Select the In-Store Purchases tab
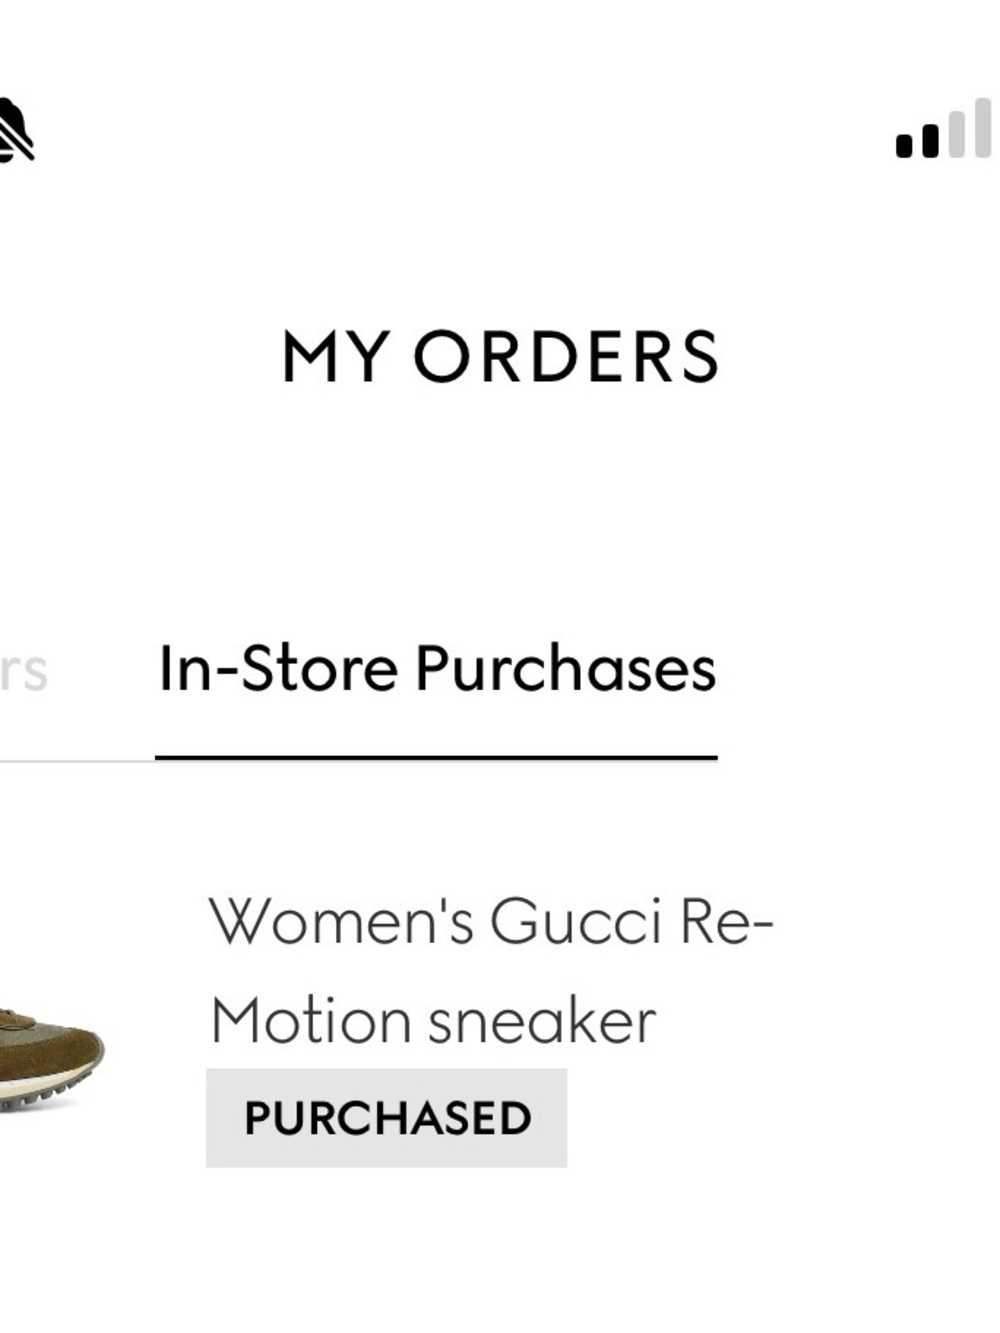Viewport: 1000px width, 1333px height. [x=437, y=668]
